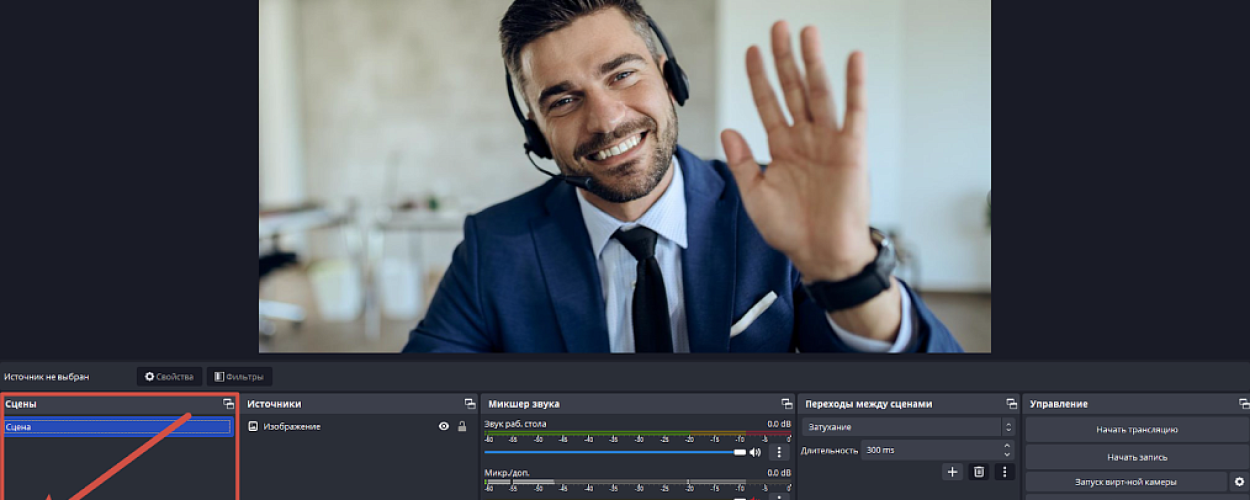Add a new scene transition with plus icon
This screenshot has width=1250, height=500.
coord(952,472)
